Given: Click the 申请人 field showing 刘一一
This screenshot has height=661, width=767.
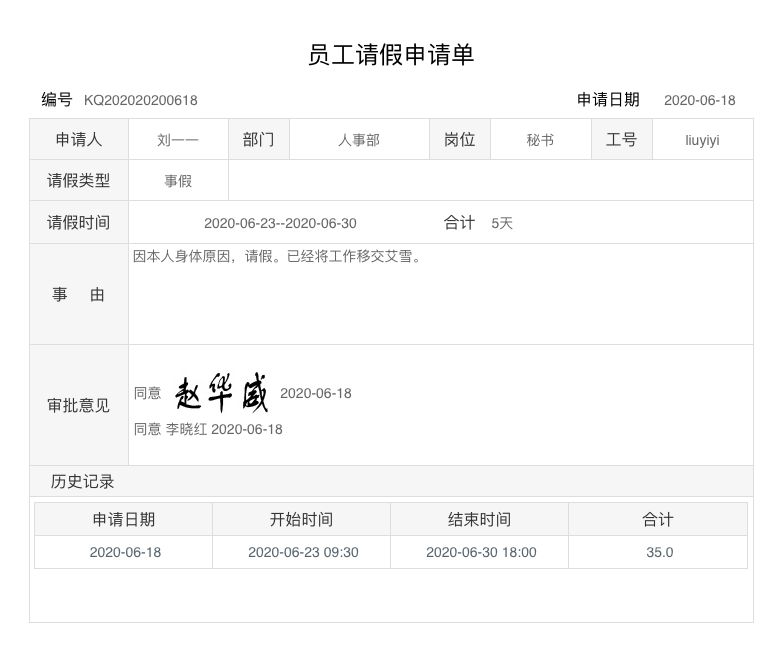Looking at the screenshot, I should (178, 140).
